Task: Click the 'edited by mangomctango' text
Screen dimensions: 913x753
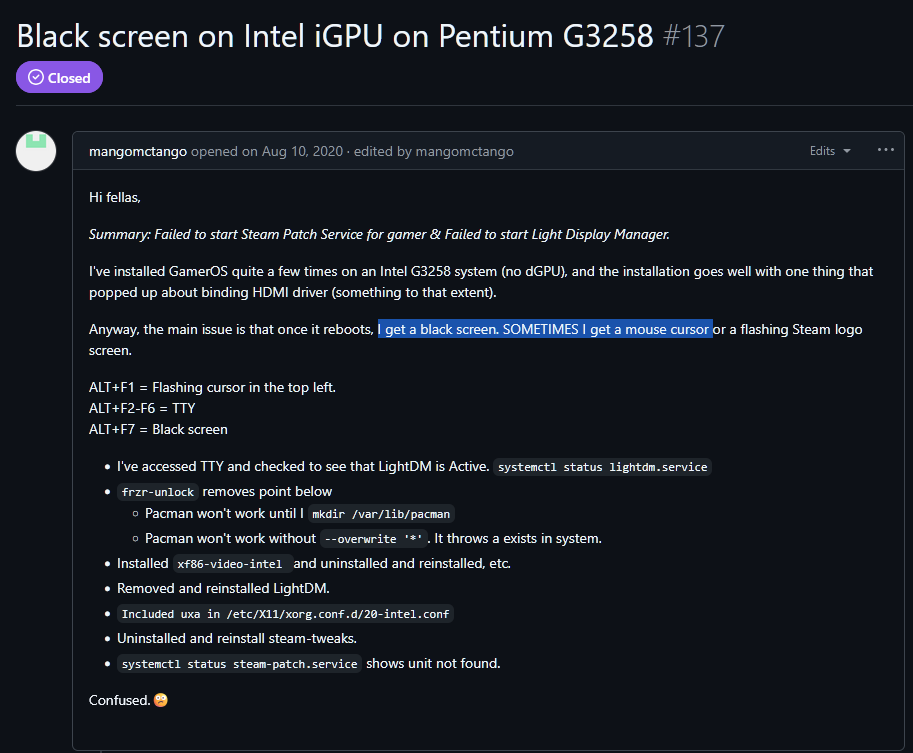Action: (x=434, y=151)
